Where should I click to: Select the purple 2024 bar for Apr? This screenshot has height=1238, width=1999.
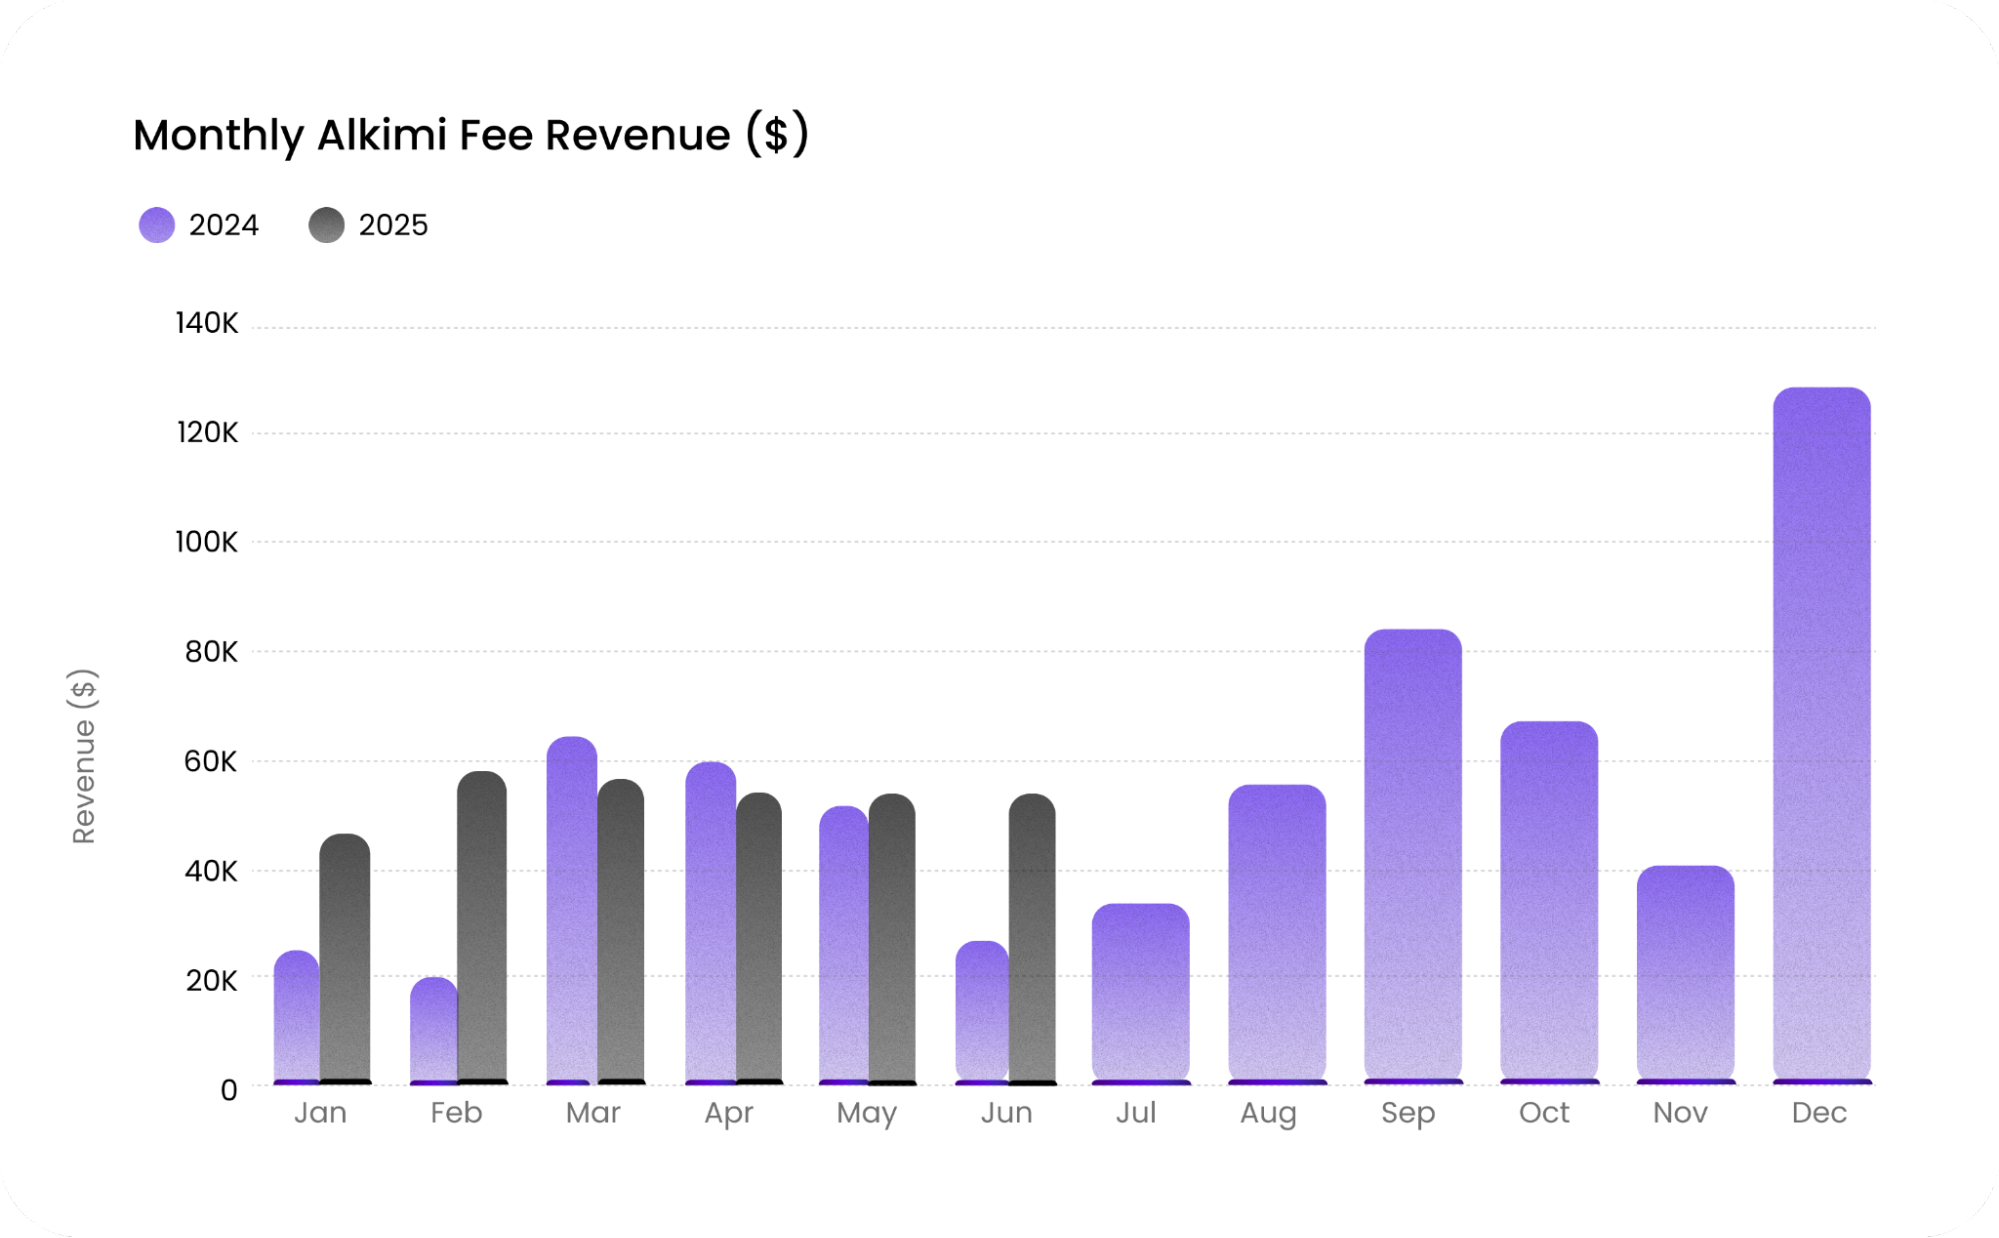[711, 923]
